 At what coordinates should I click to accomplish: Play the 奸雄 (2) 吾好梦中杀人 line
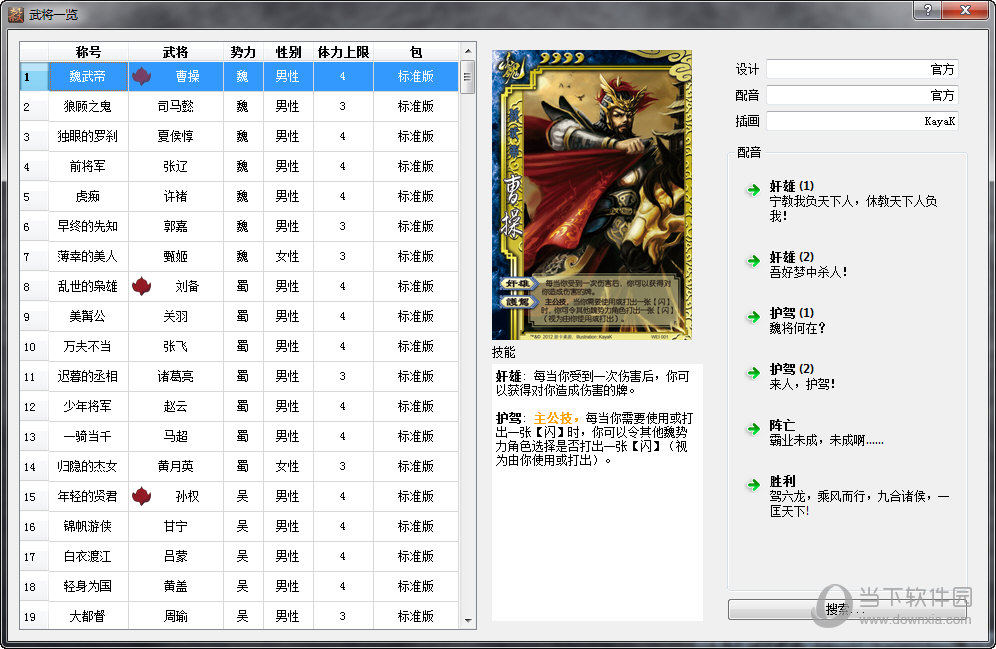[809, 265]
